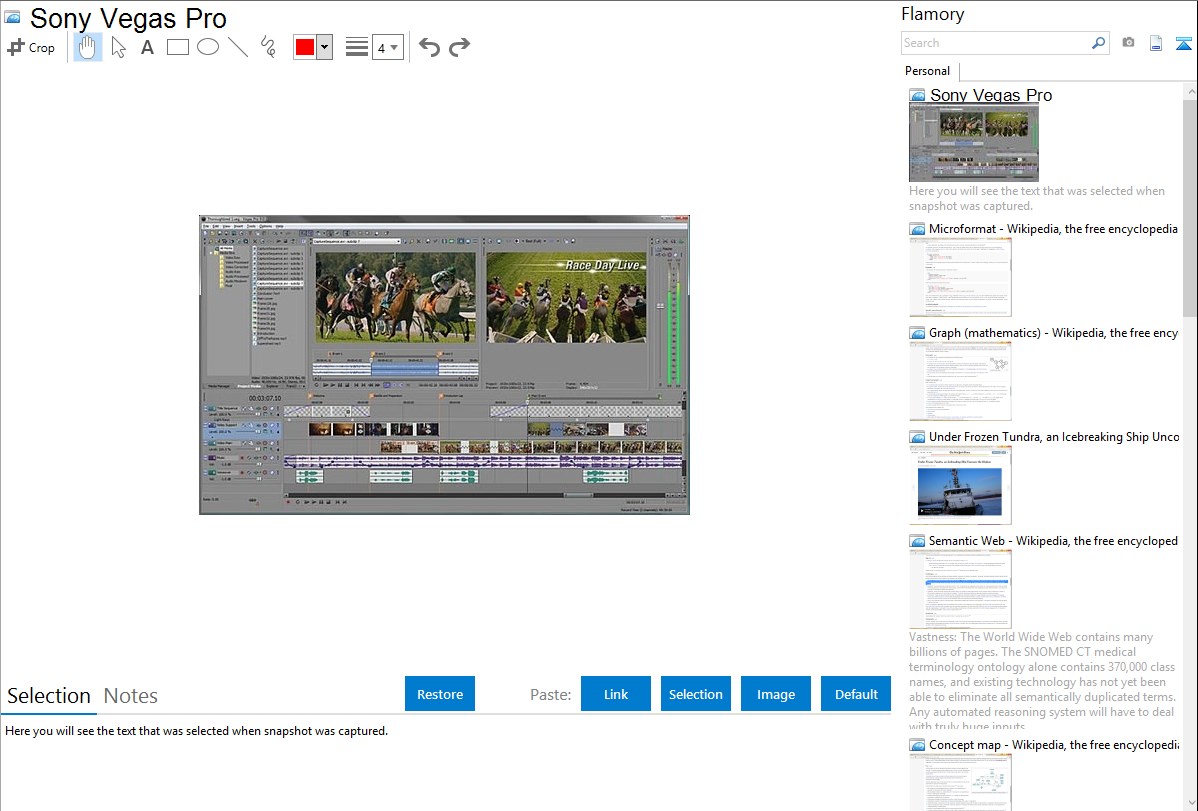This screenshot has width=1198, height=811.
Task: Select the Semantic Web thumbnail
Action: click(960, 589)
